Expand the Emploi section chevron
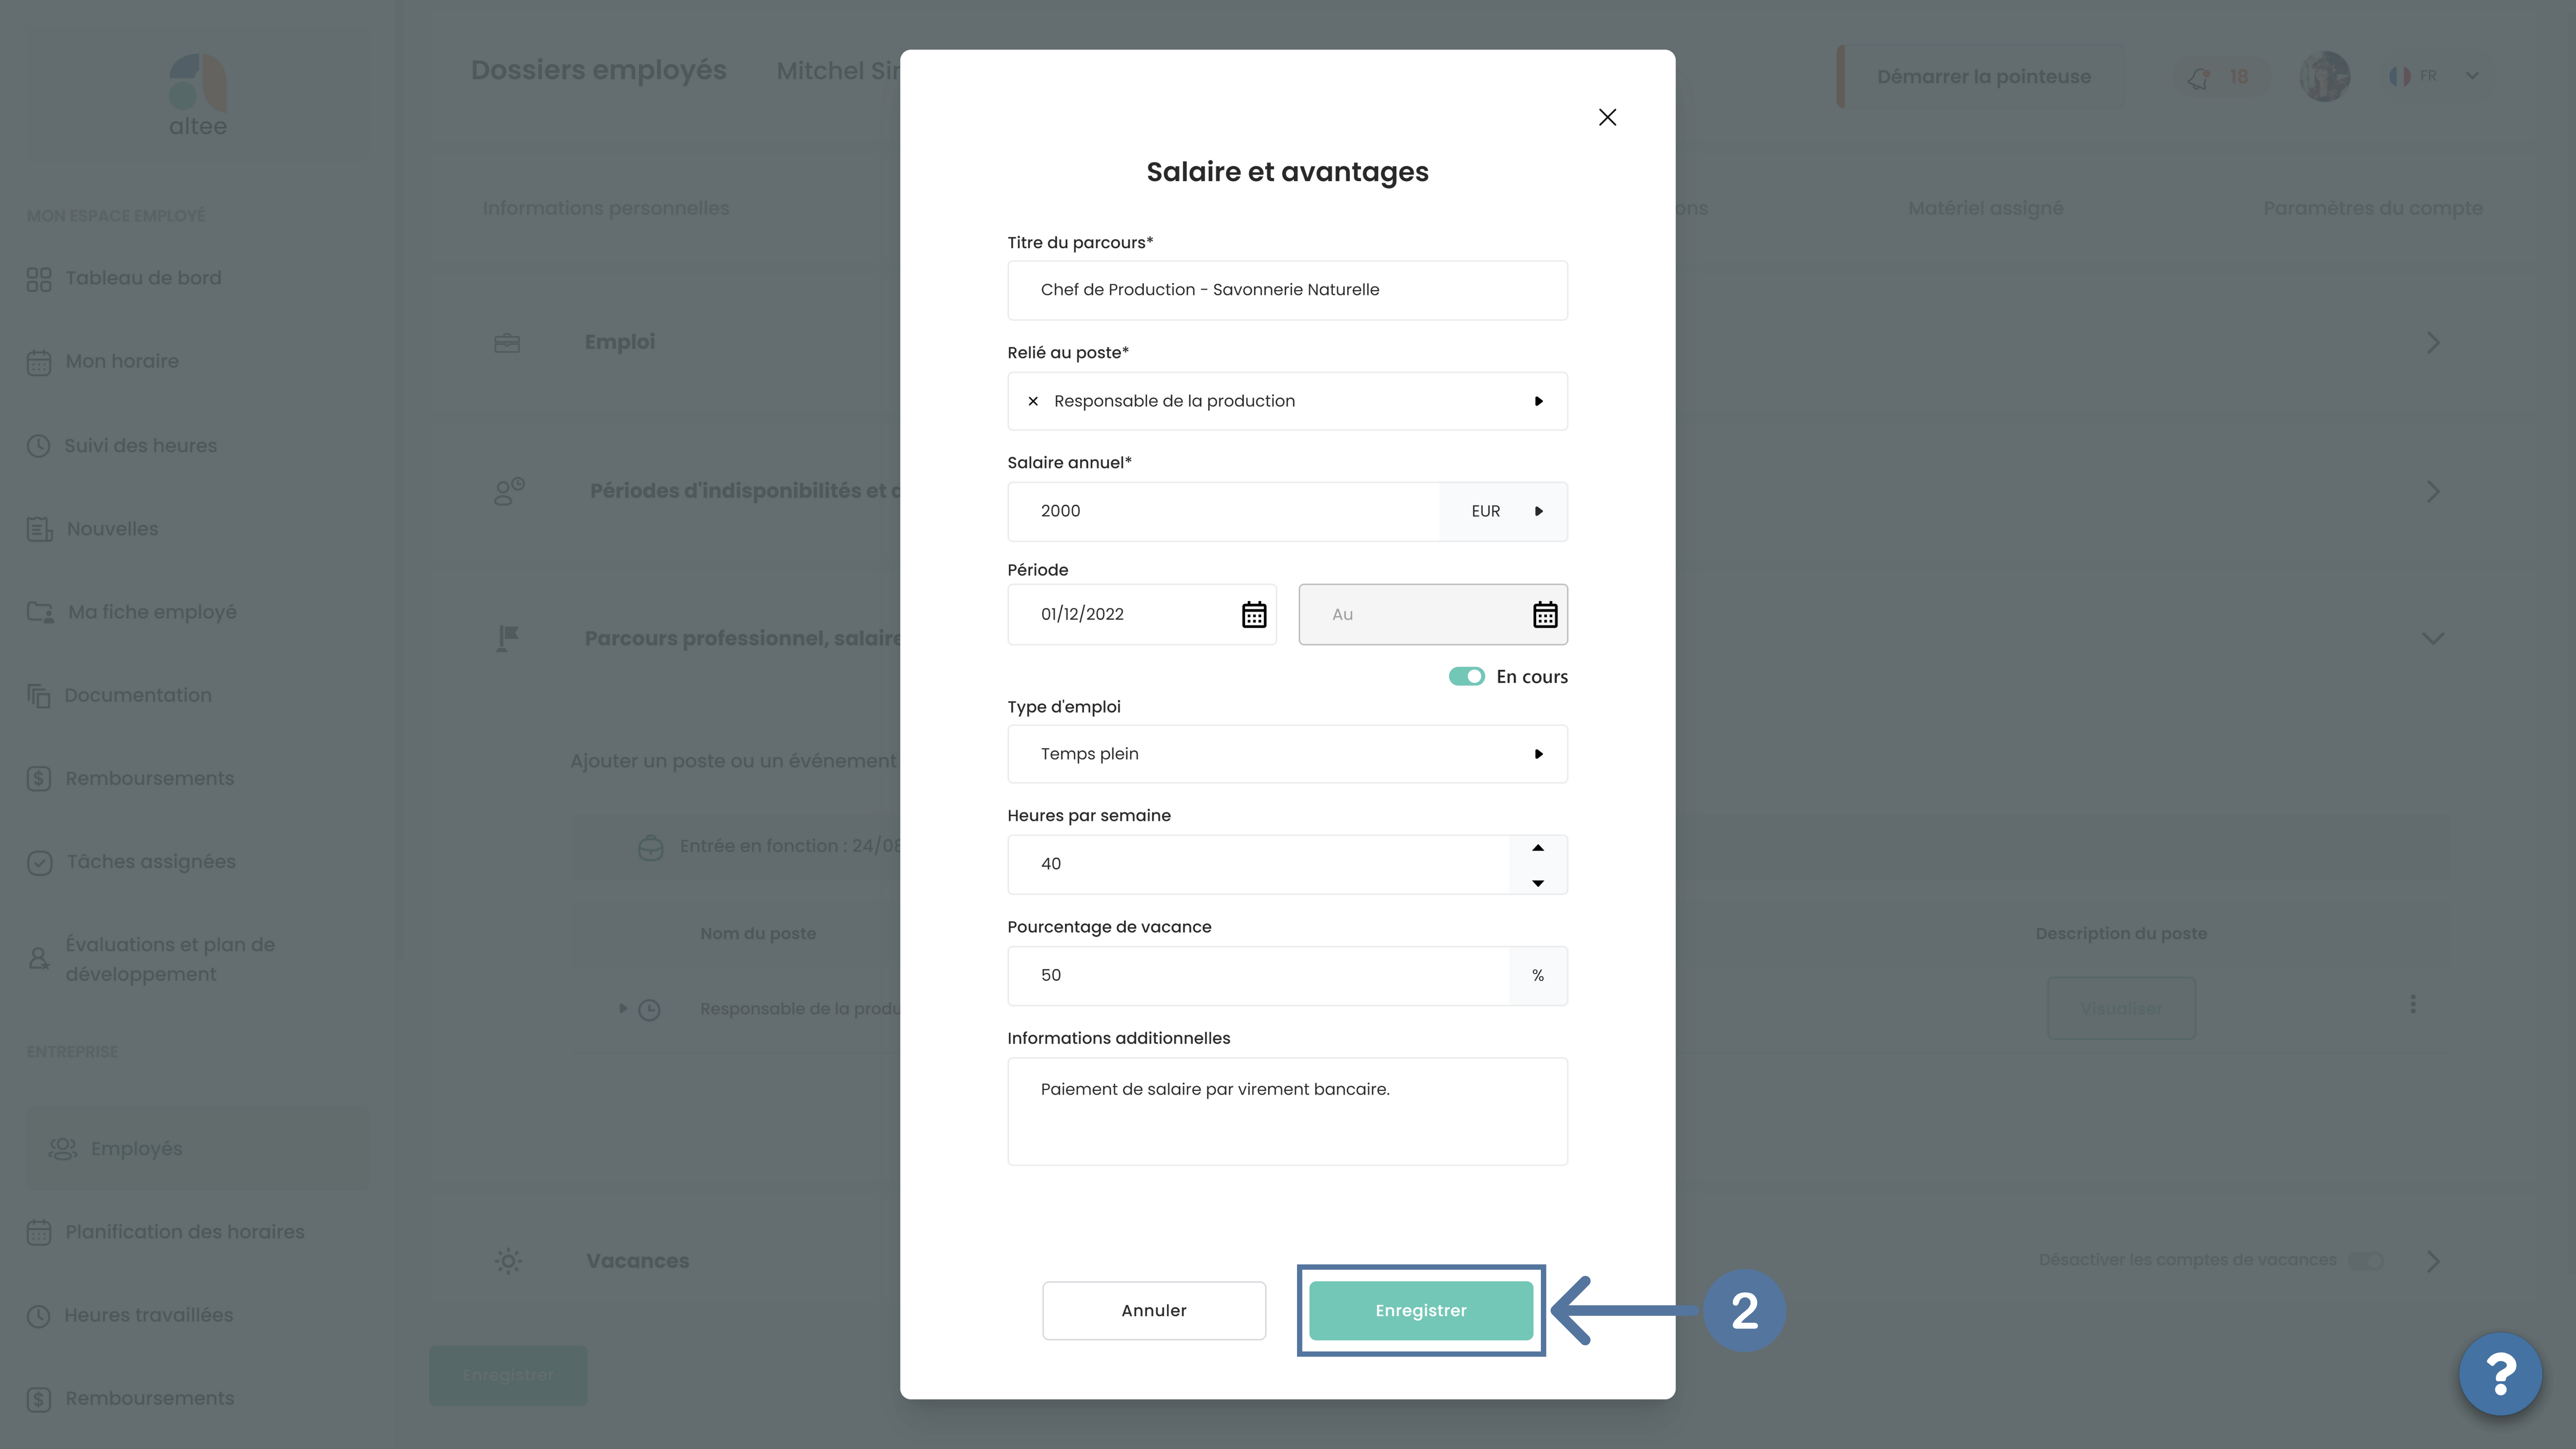The height and width of the screenshot is (1449, 2576). (x=2433, y=343)
